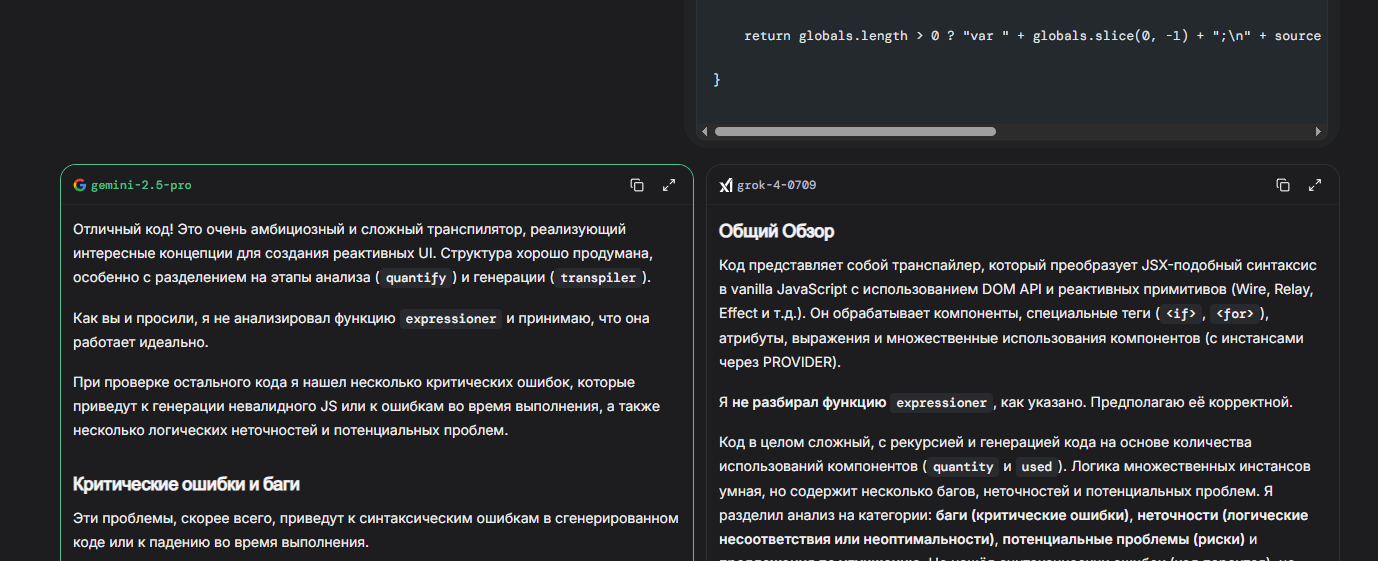
Task: Click the xAI logo beside grok-4-0709
Action: point(726,185)
